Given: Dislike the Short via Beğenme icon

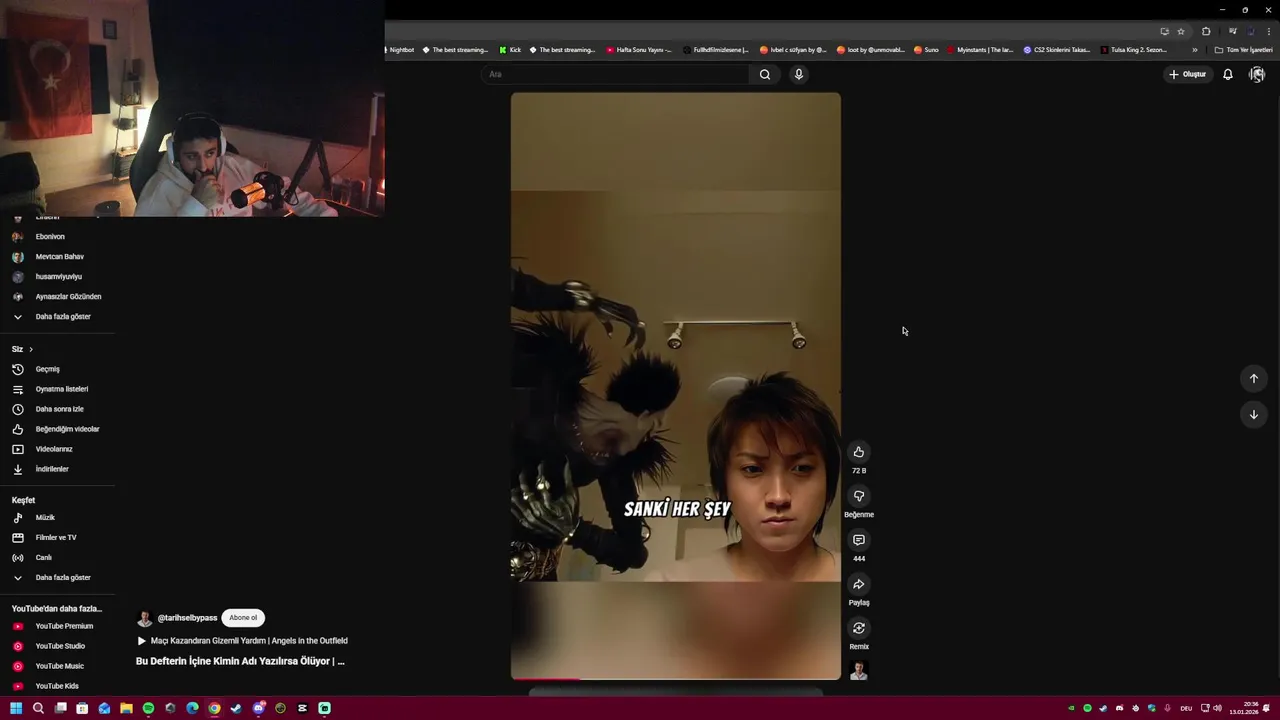Looking at the screenshot, I should pyautogui.click(x=859, y=496).
